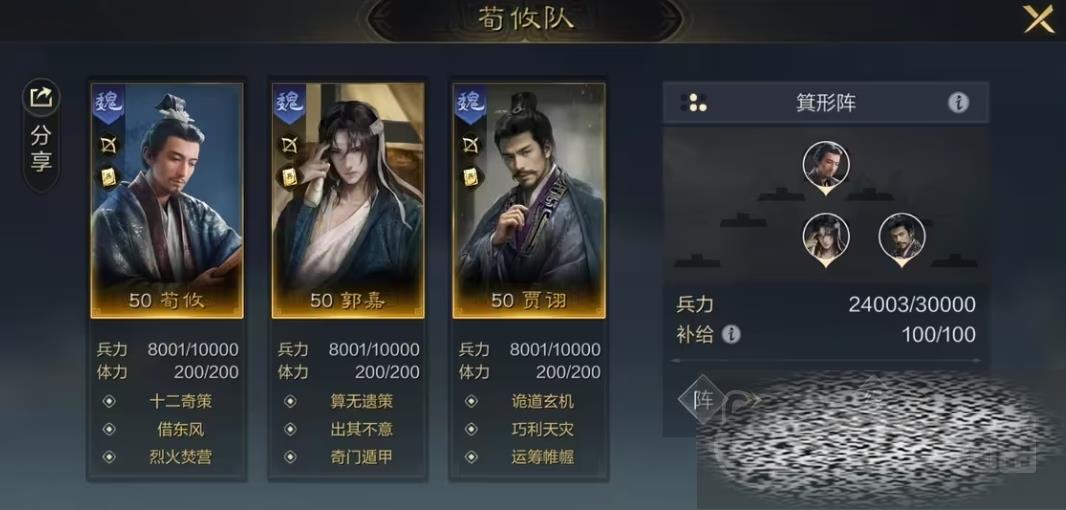1066x510 pixels.
Task: Close the 荀攸队 team panel
Action: 1038,18
